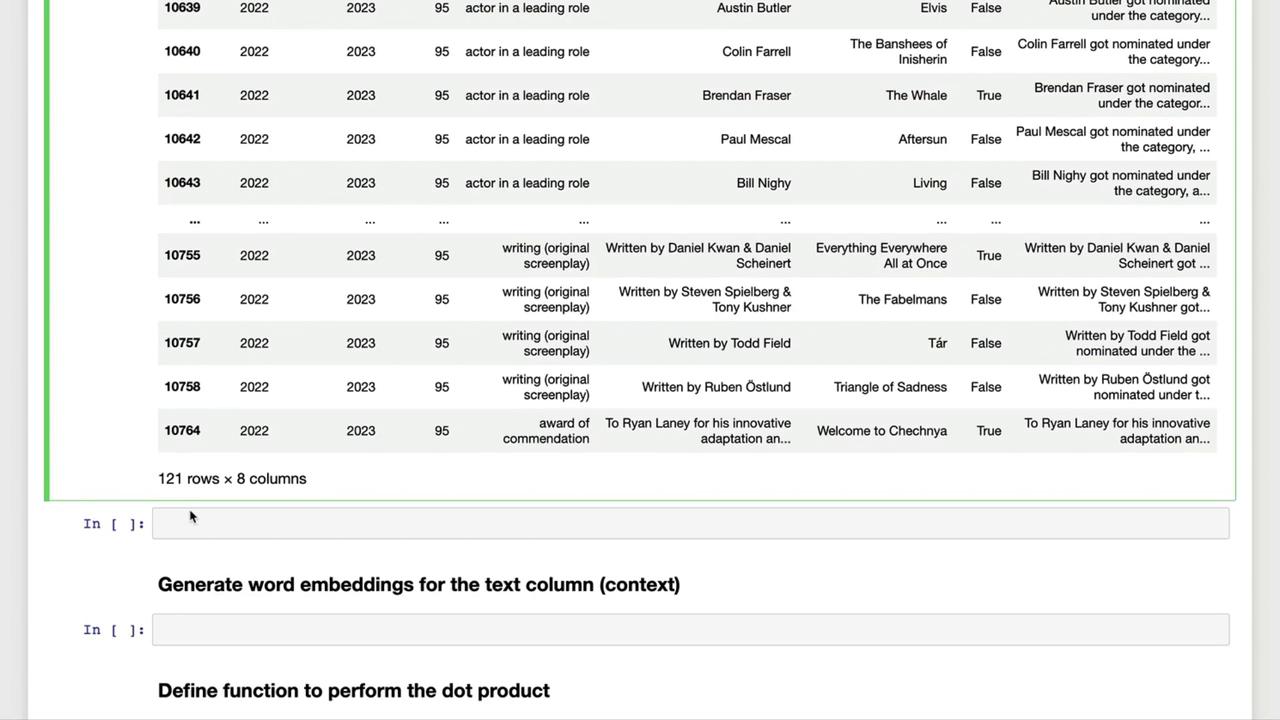Select "The Fabelmans" film cell
The image size is (1280, 720).
(x=902, y=299)
